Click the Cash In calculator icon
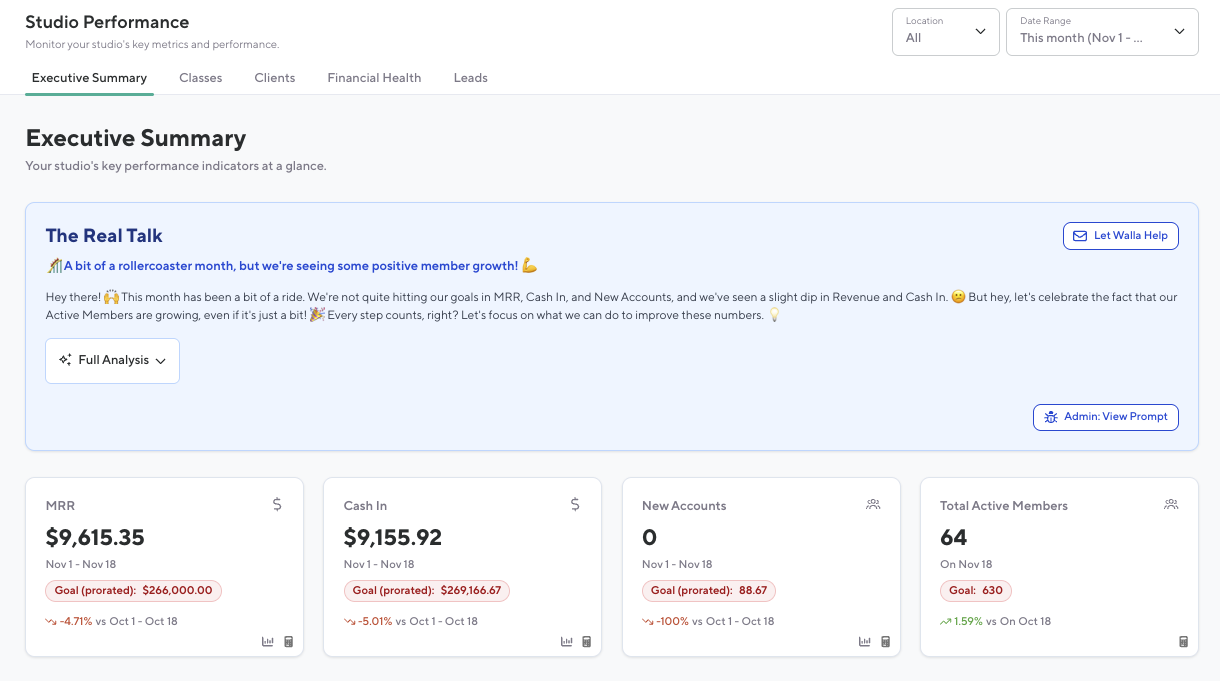 click(587, 642)
